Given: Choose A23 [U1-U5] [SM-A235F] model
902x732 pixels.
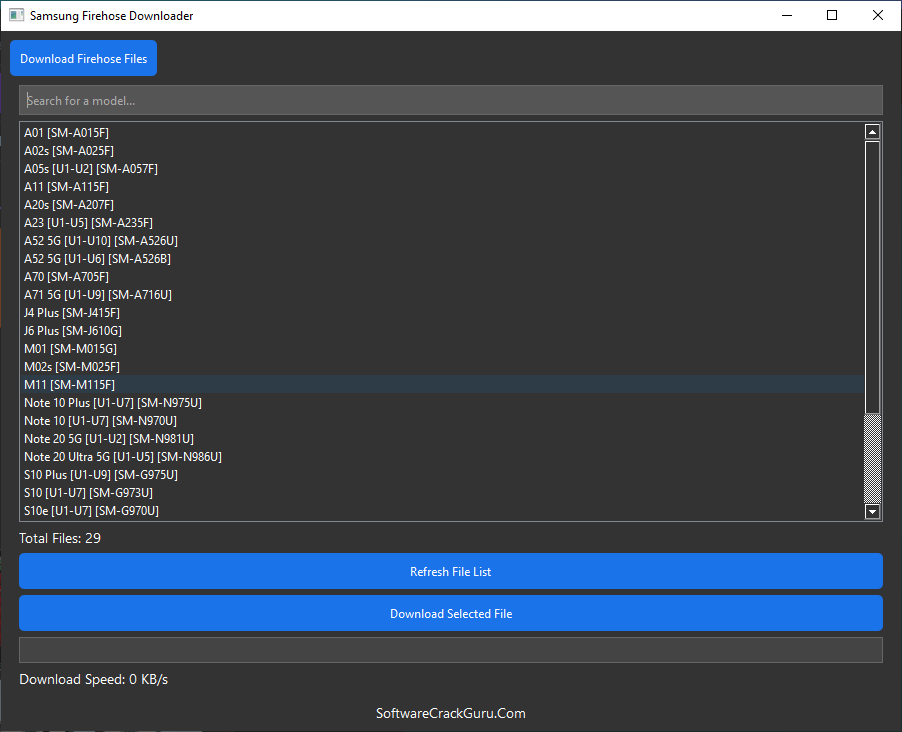Looking at the screenshot, I should pyautogui.click(x=88, y=223).
